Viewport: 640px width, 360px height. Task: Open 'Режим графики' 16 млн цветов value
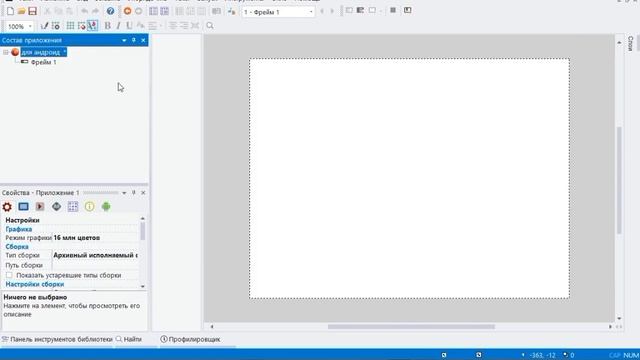96,238
